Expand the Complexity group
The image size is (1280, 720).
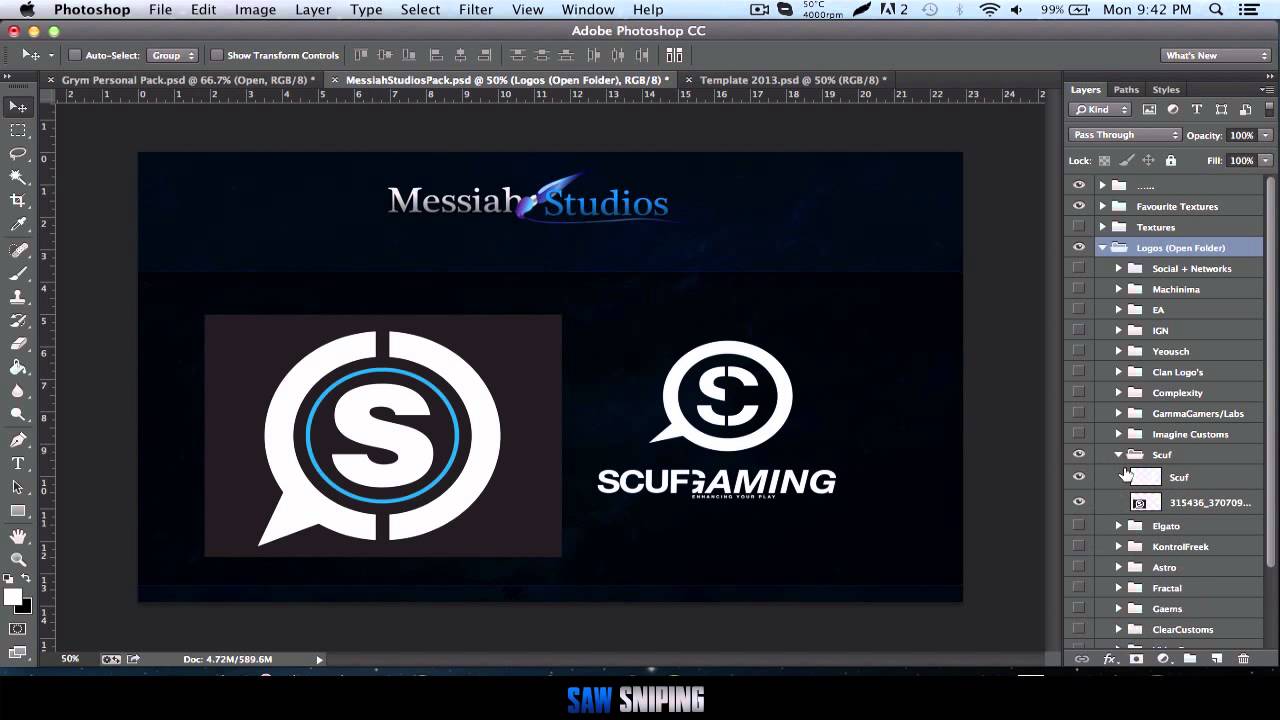click(1119, 393)
